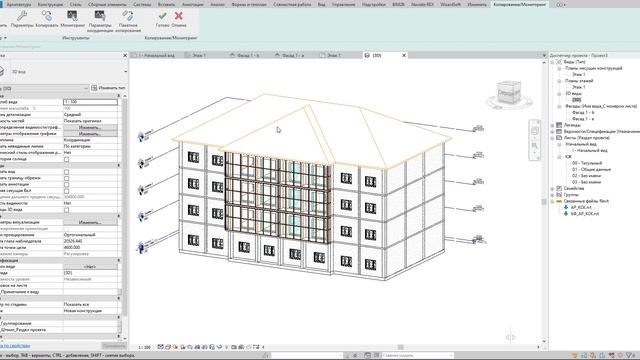Toggle the Обрезать вид checkbox

(67, 172)
